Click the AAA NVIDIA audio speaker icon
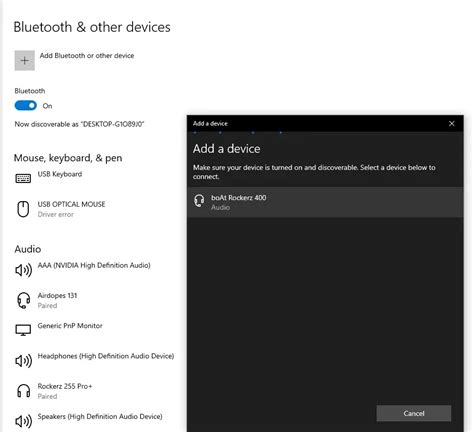The image size is (474, 432). [24, 270]
